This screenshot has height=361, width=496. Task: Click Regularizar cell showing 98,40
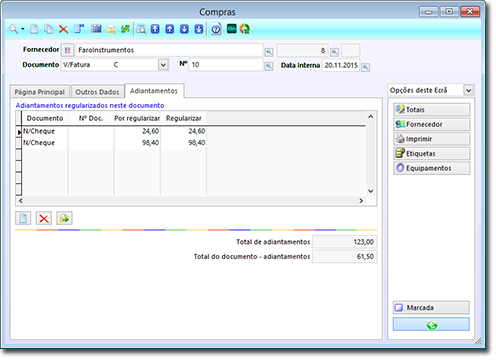(183, 143)
